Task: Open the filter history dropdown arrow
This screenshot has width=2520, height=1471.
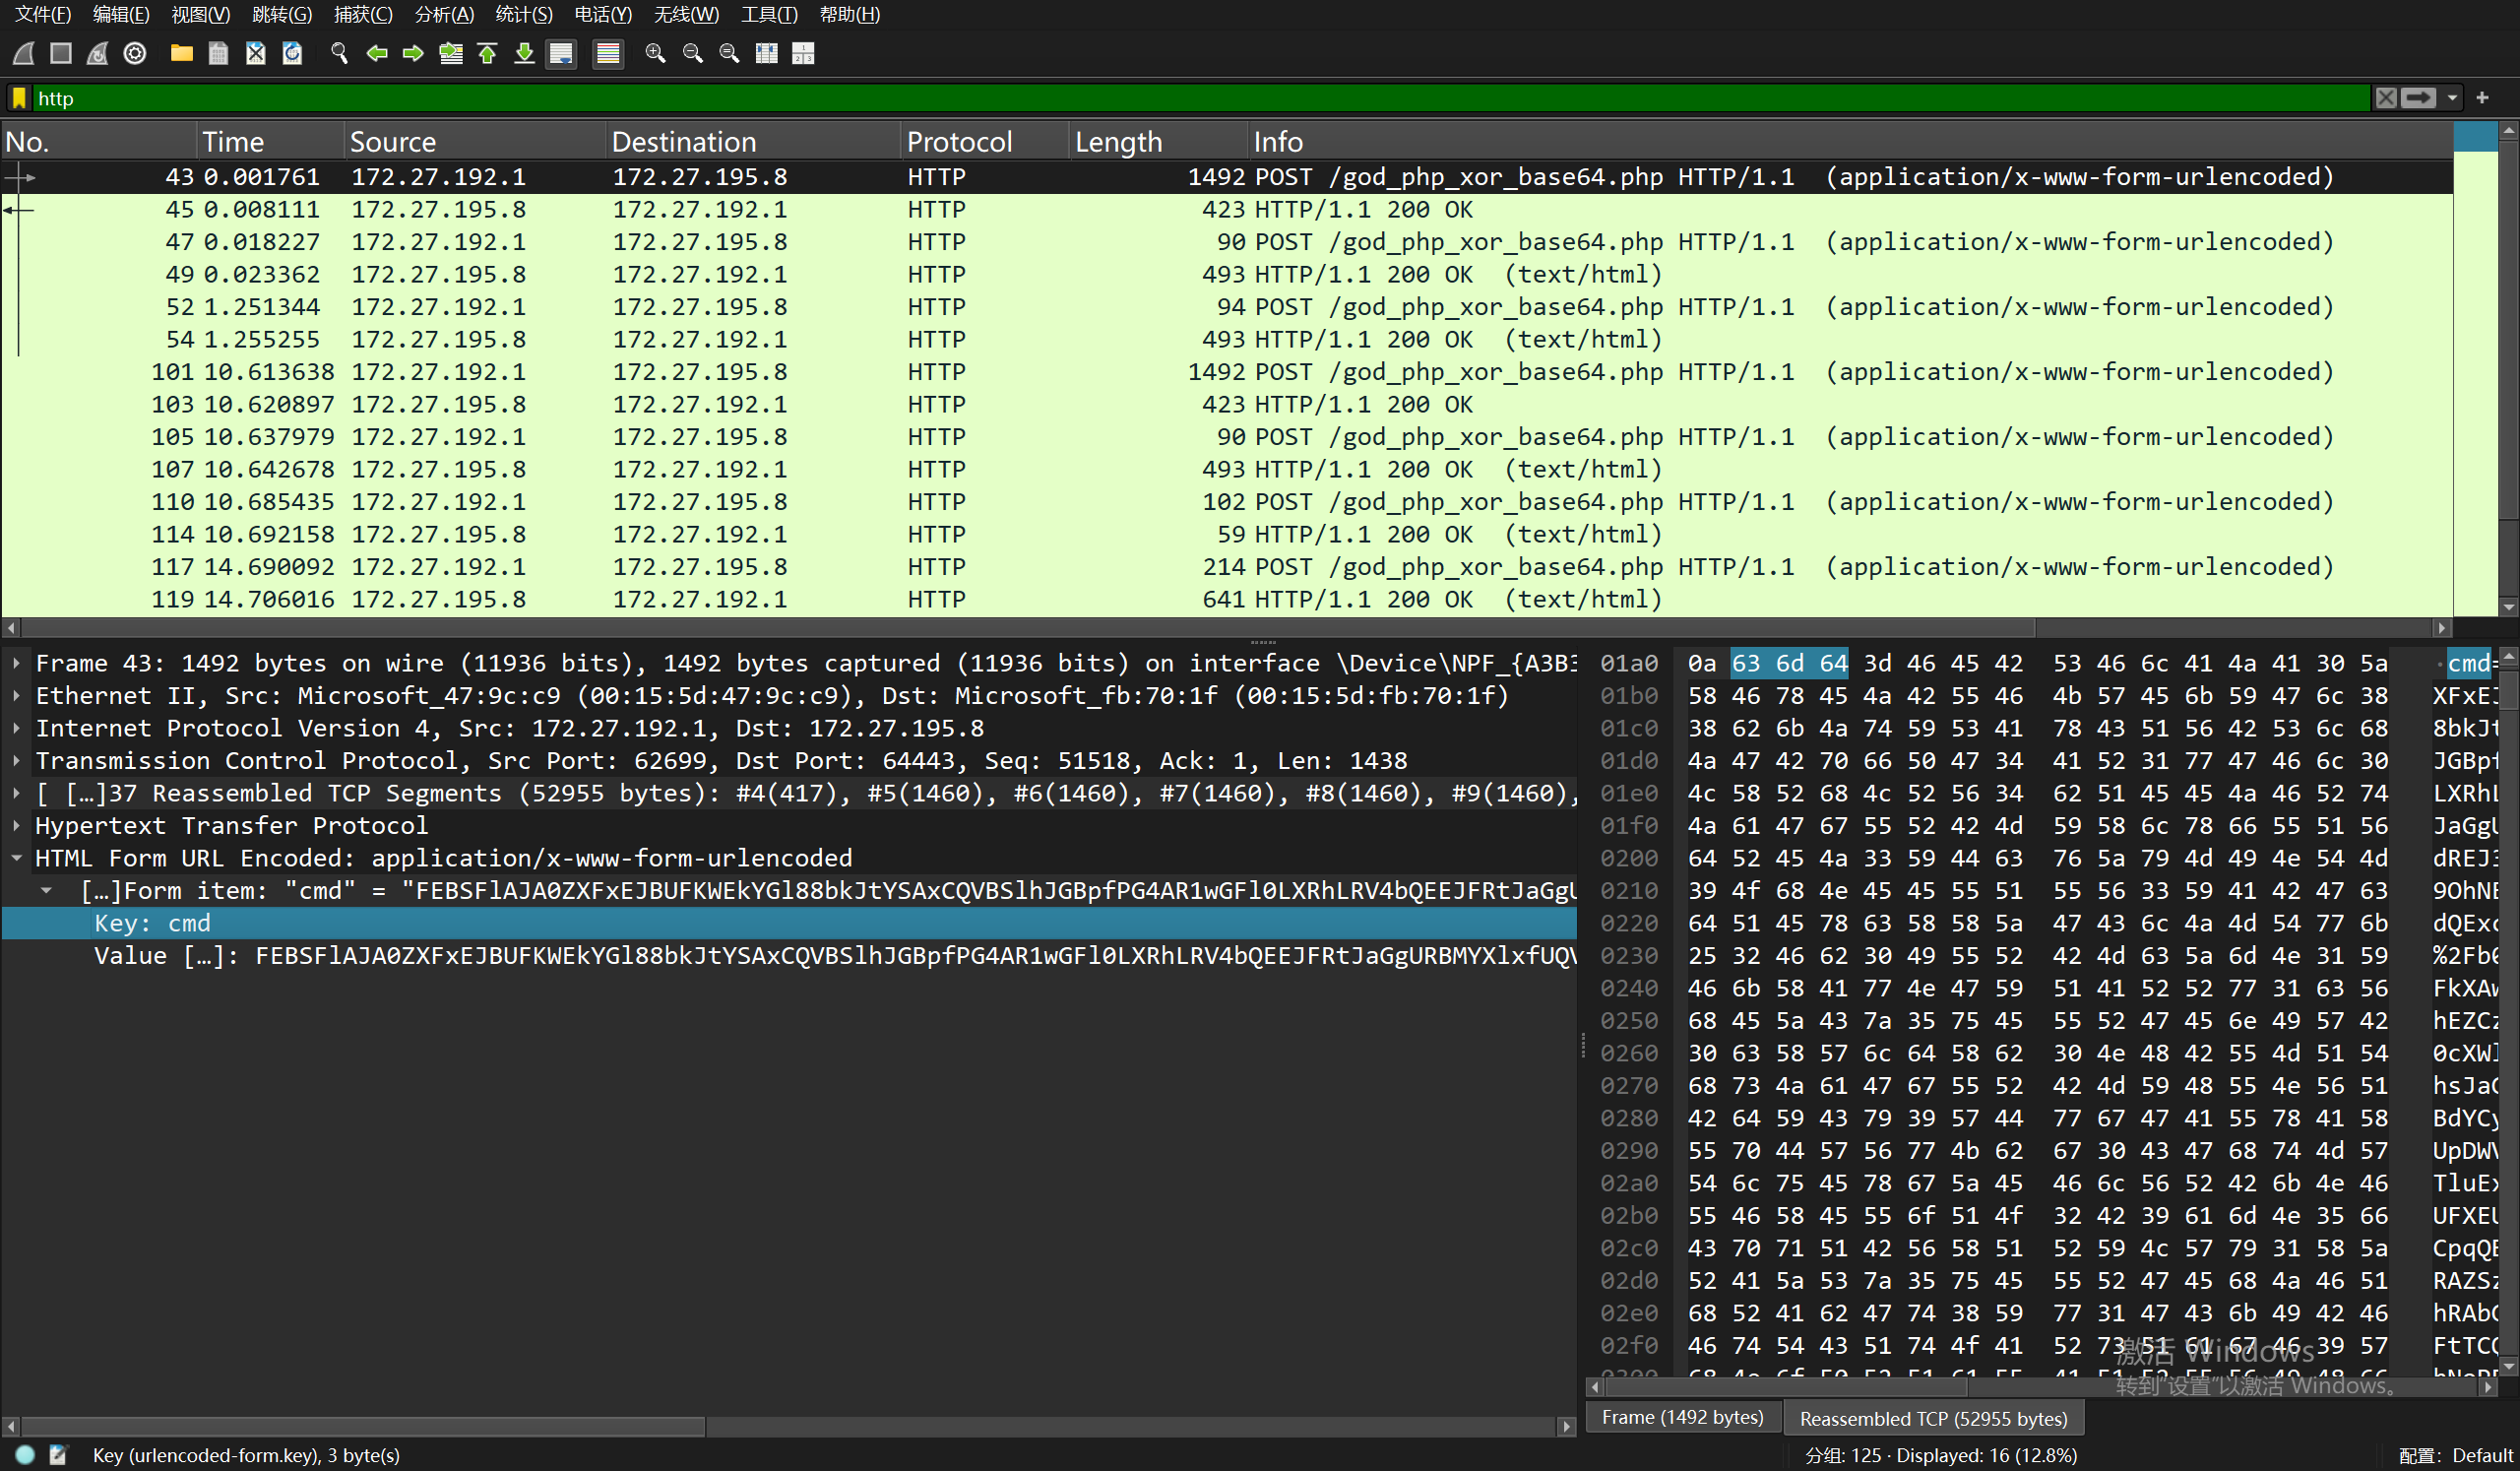Action: (x=2452, y=98)
